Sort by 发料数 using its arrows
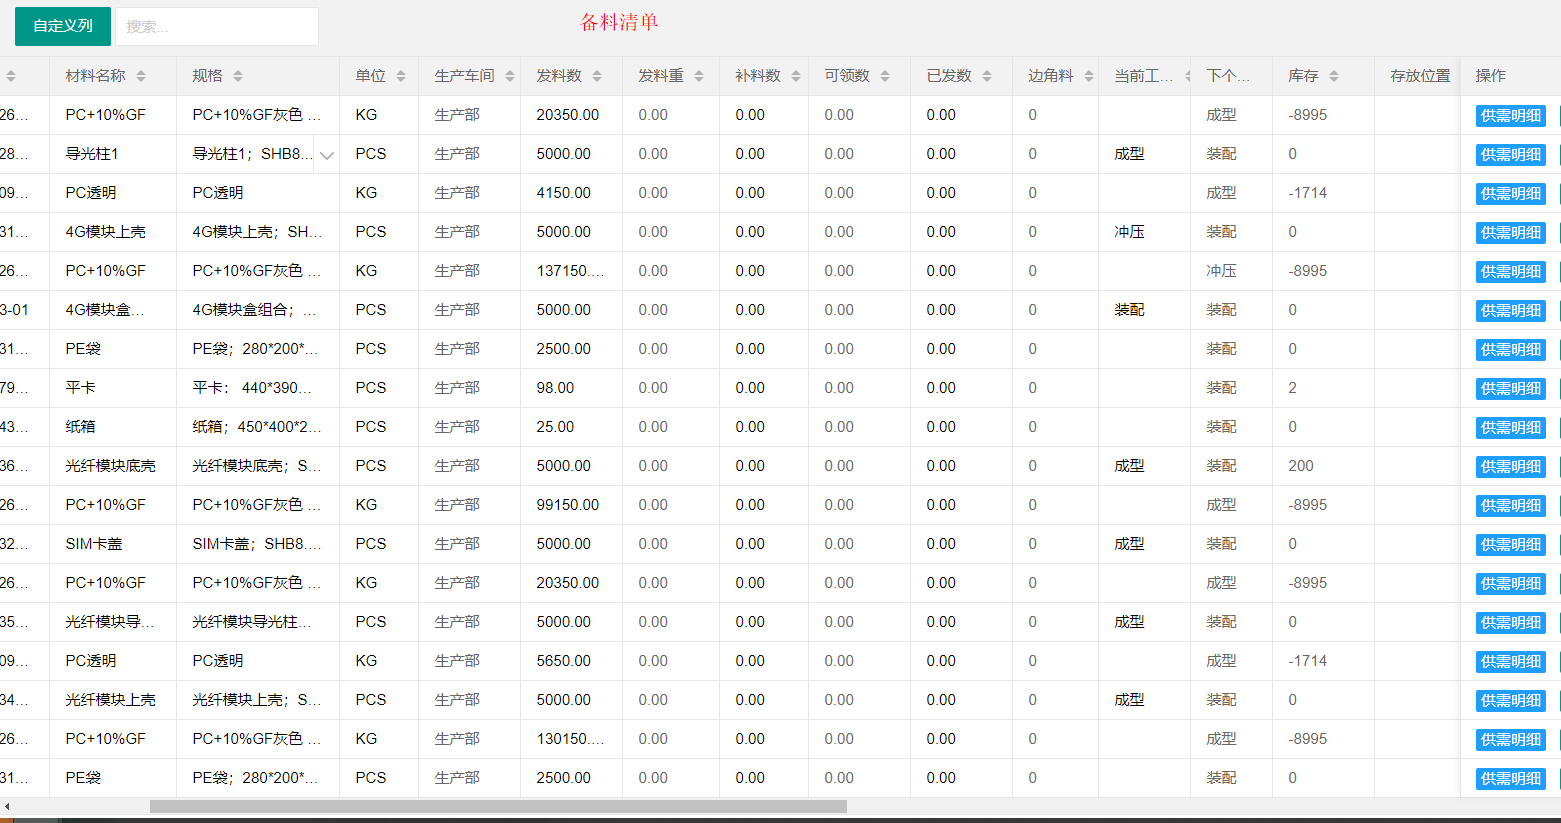The width and height of the screenshot is (1561, 823). pos(597,76)
